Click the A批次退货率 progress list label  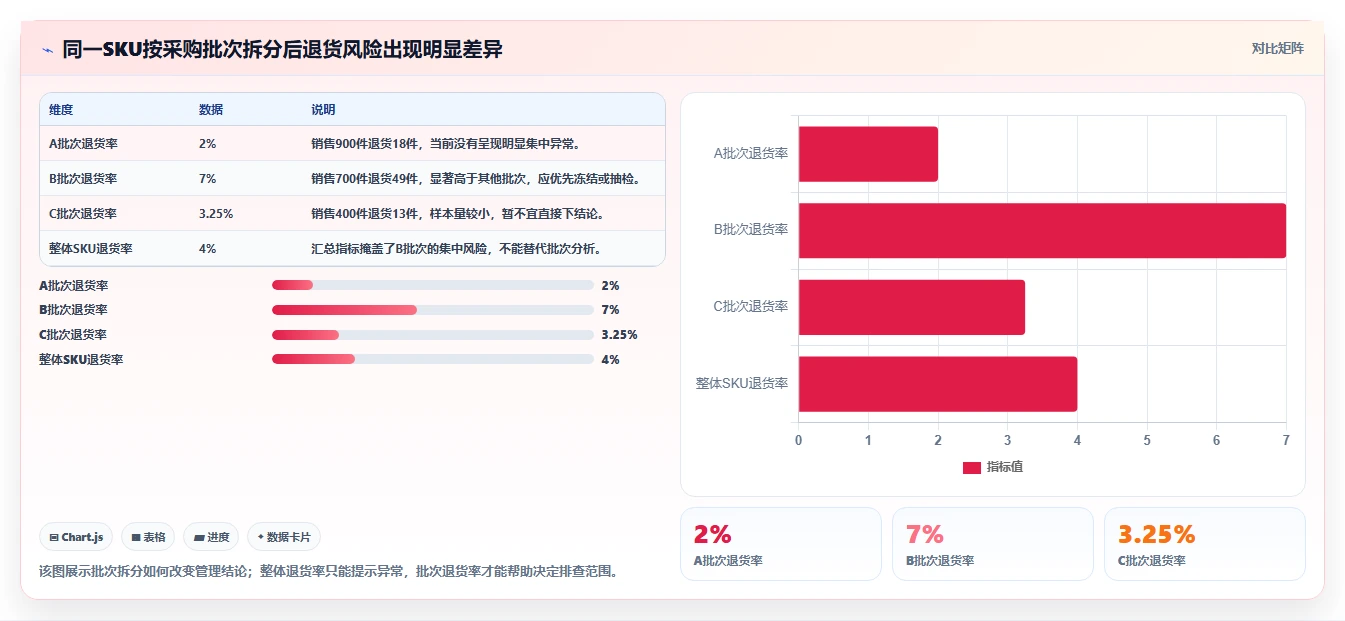tap(73, 285)
